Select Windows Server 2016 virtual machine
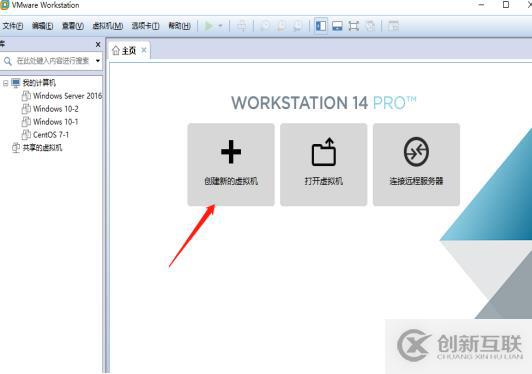The height and width of the screenshot is (374, 532). tap(68, 96)
